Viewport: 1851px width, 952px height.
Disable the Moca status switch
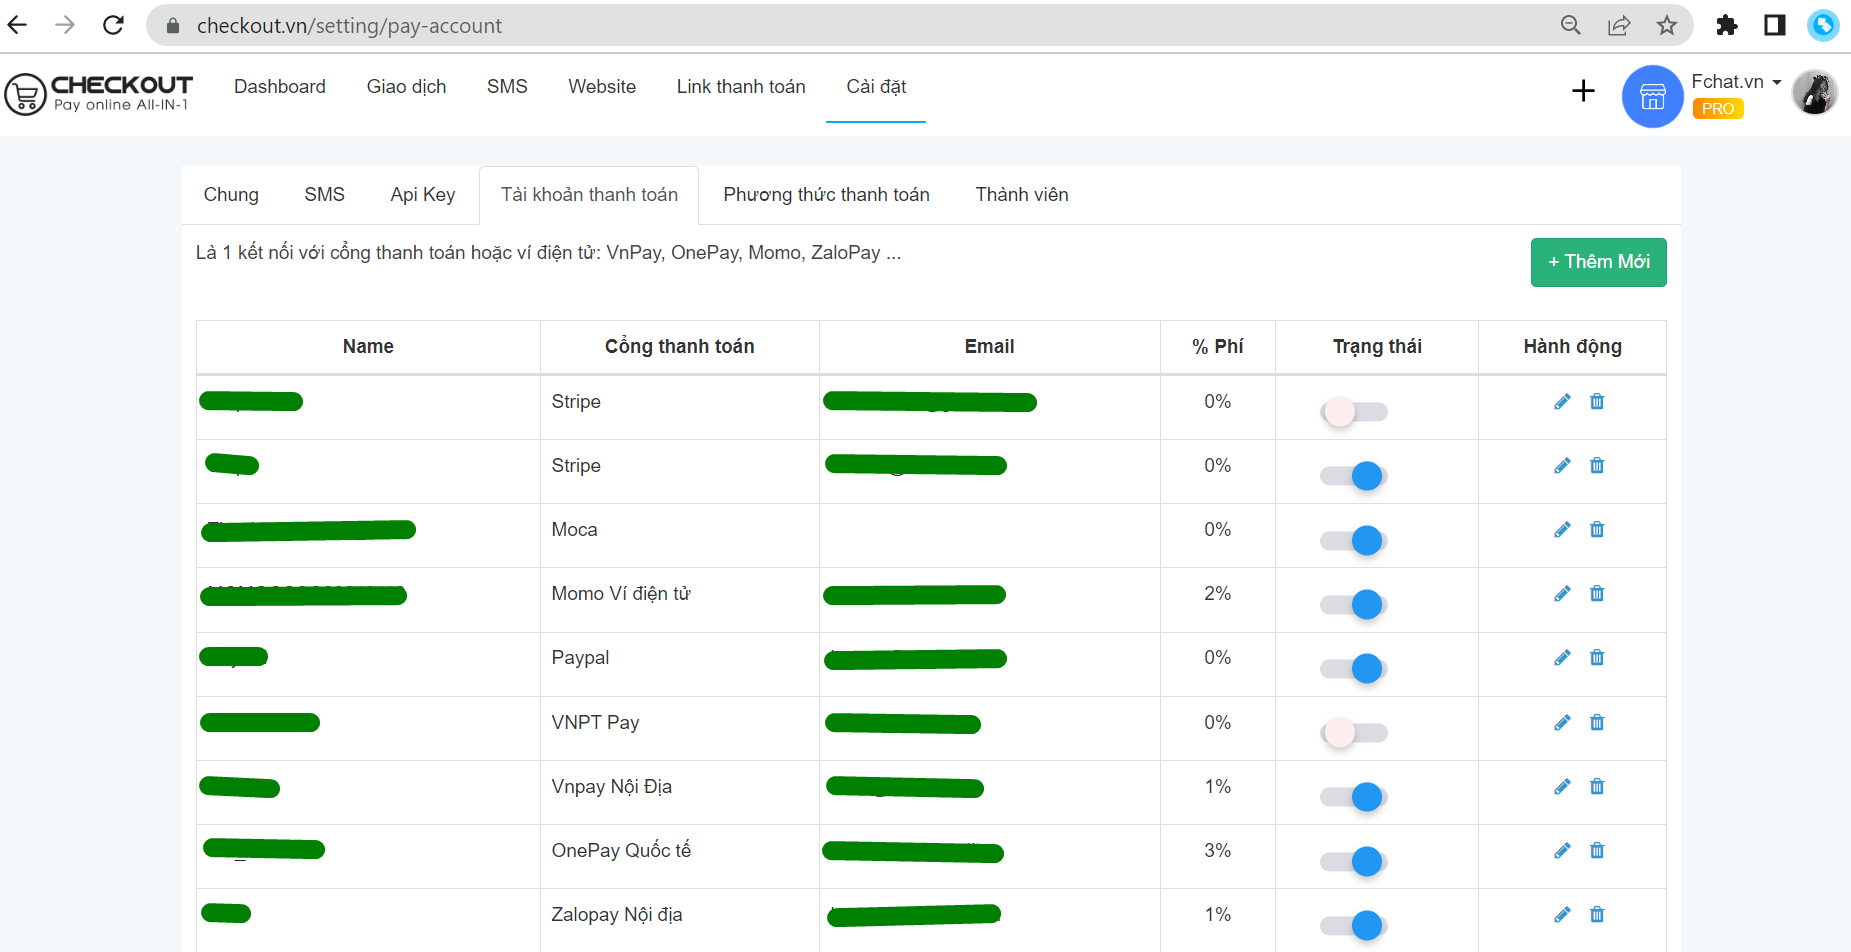[1354, 540]
